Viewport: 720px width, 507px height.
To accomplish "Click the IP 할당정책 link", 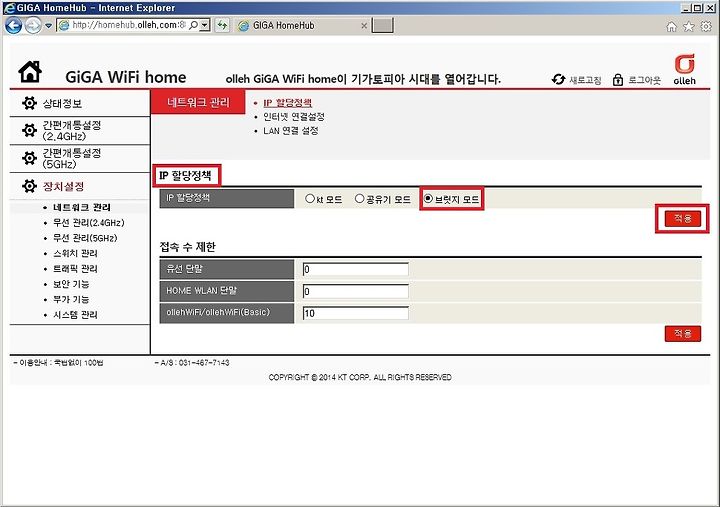I will coord(287,103).
